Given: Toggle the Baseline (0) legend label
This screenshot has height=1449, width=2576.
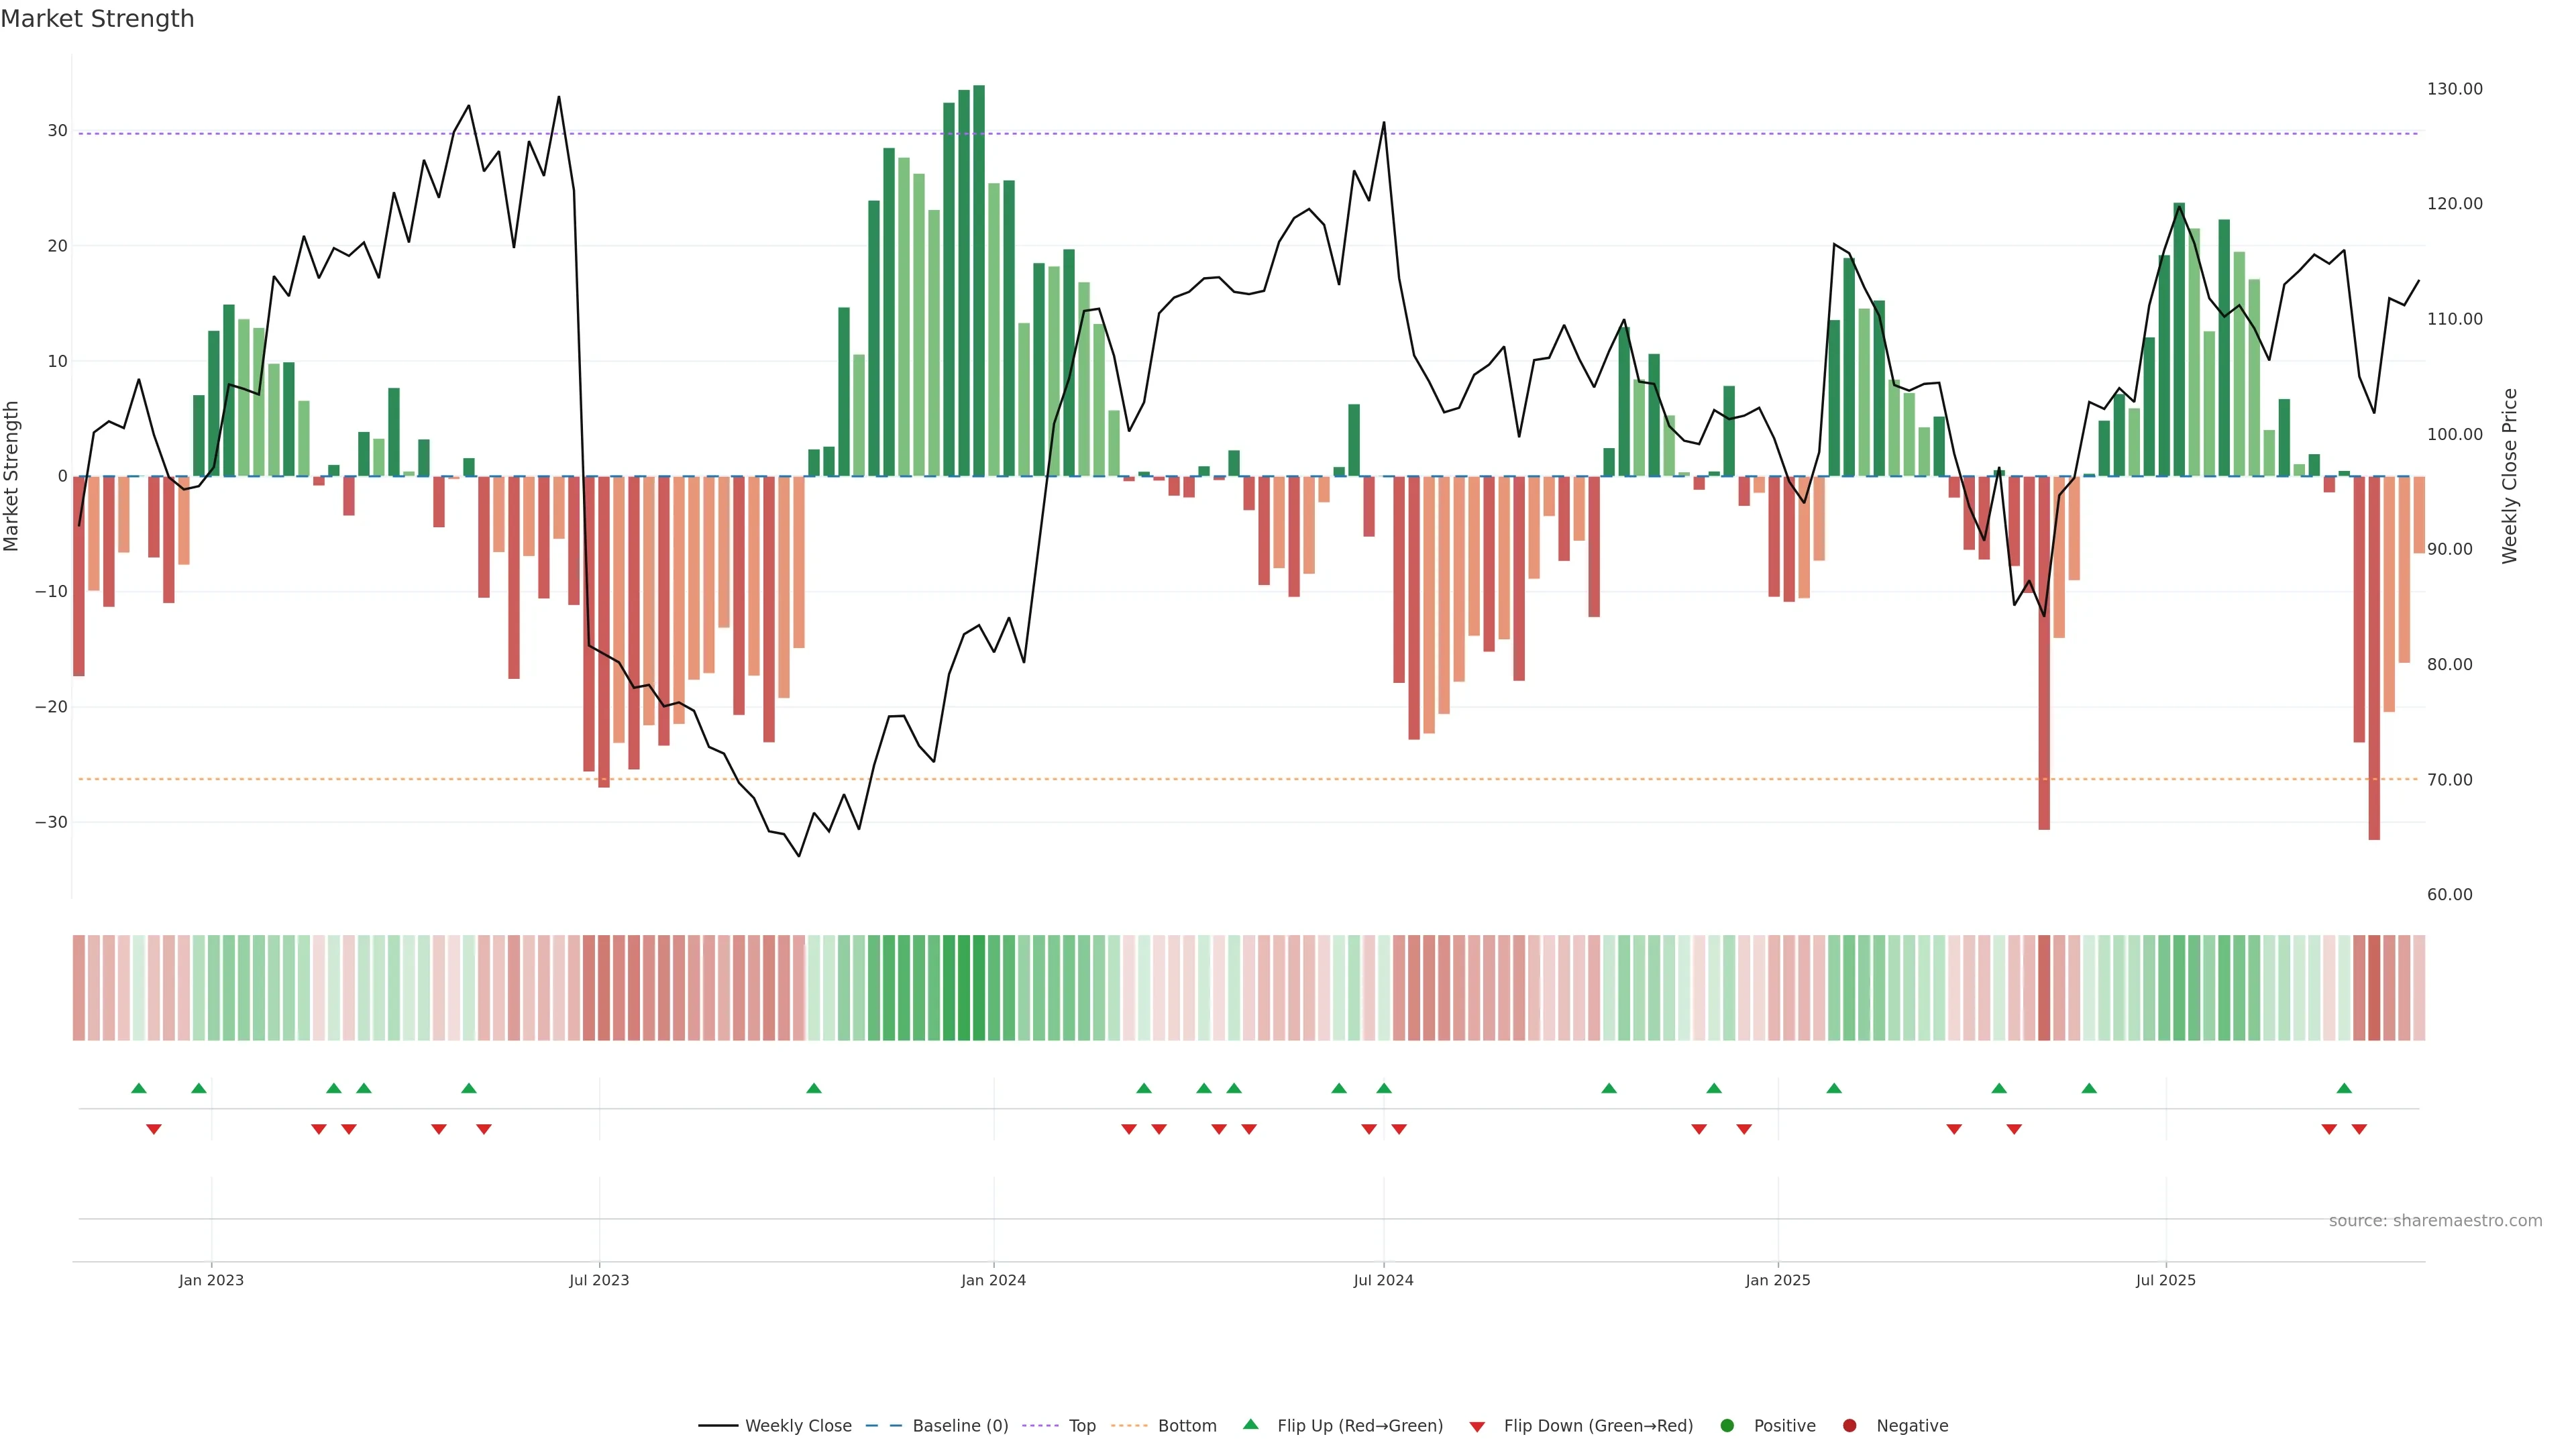Looking at the screenshot, I should click(x=960, y=1425).
